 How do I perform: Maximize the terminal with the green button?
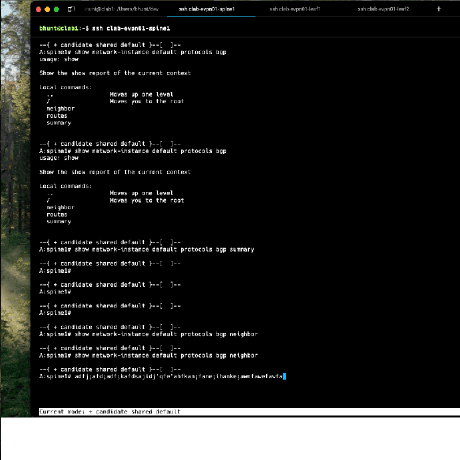(56, 9)
